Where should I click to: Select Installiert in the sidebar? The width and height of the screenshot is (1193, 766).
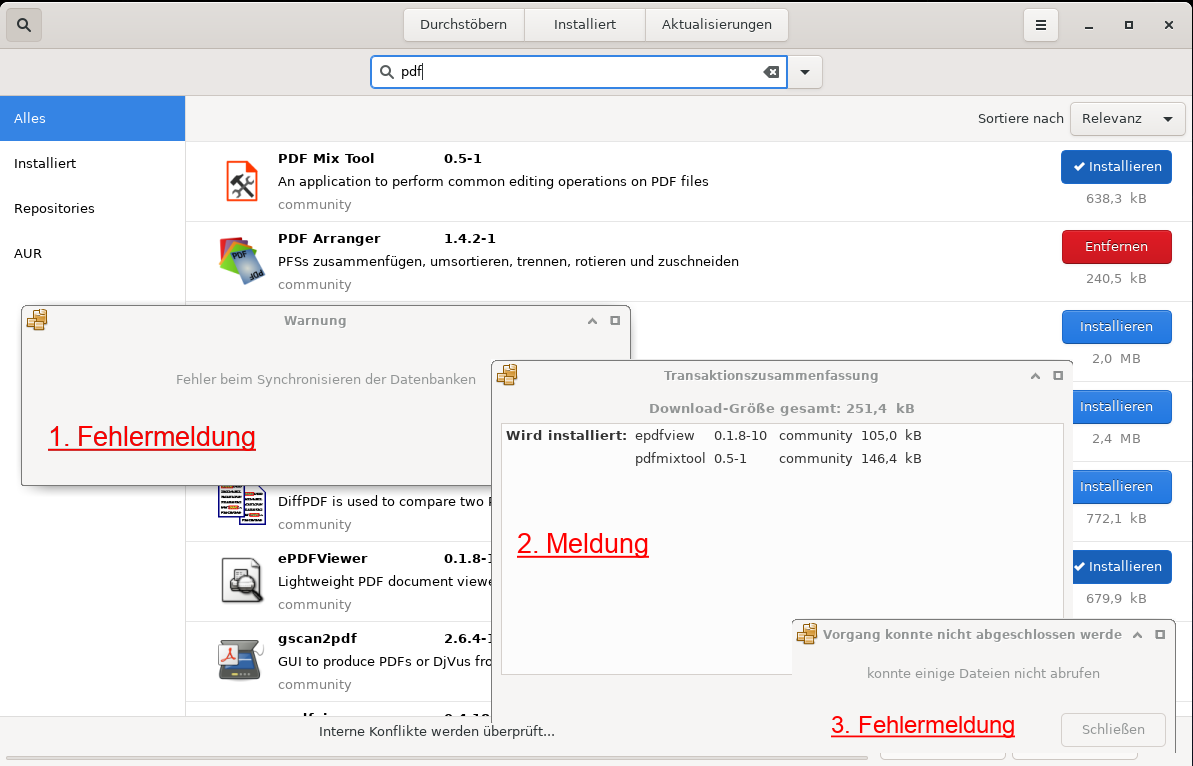point(92,163)
